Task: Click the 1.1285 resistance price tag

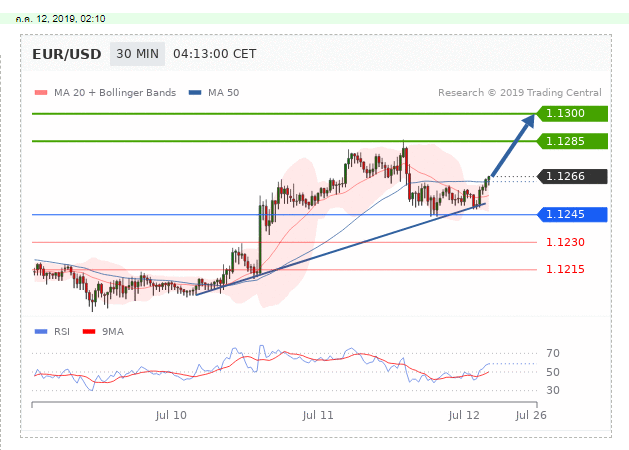Action: (x=572, y=141)
